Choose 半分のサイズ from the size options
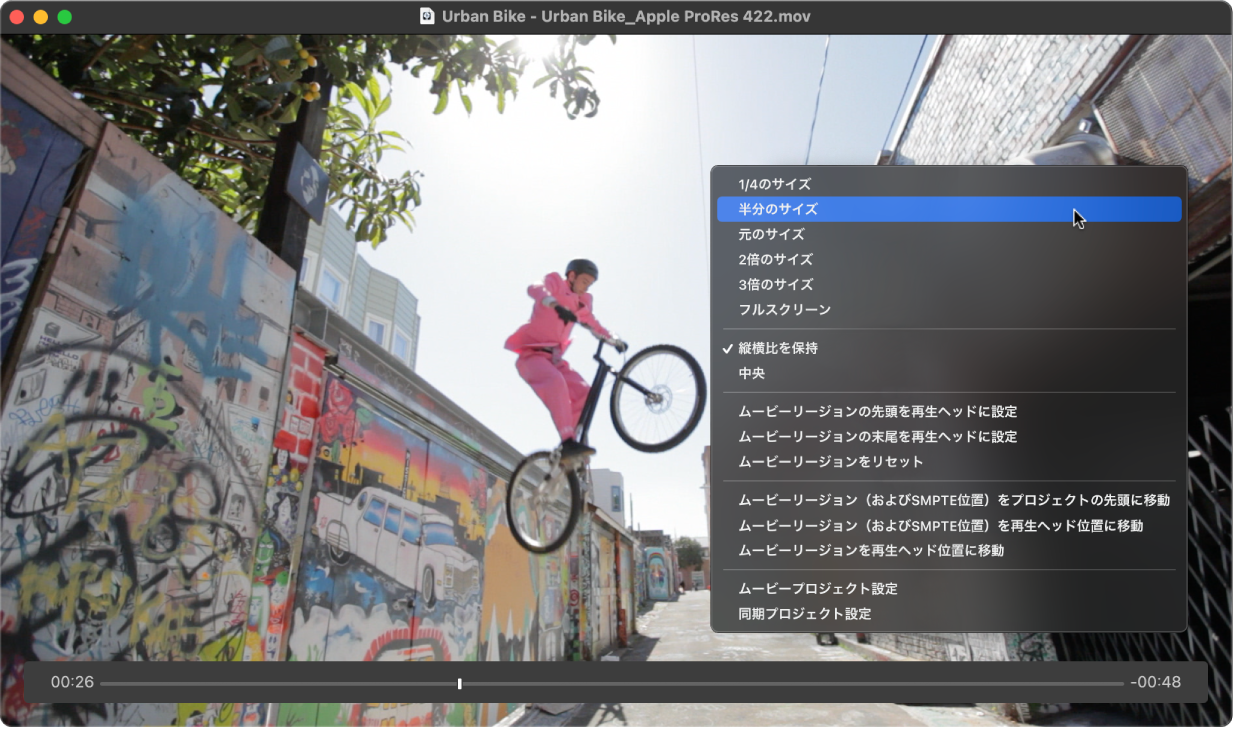This screenshot has width=1234, height=729. pyautogui.click(x=780, y=209)
